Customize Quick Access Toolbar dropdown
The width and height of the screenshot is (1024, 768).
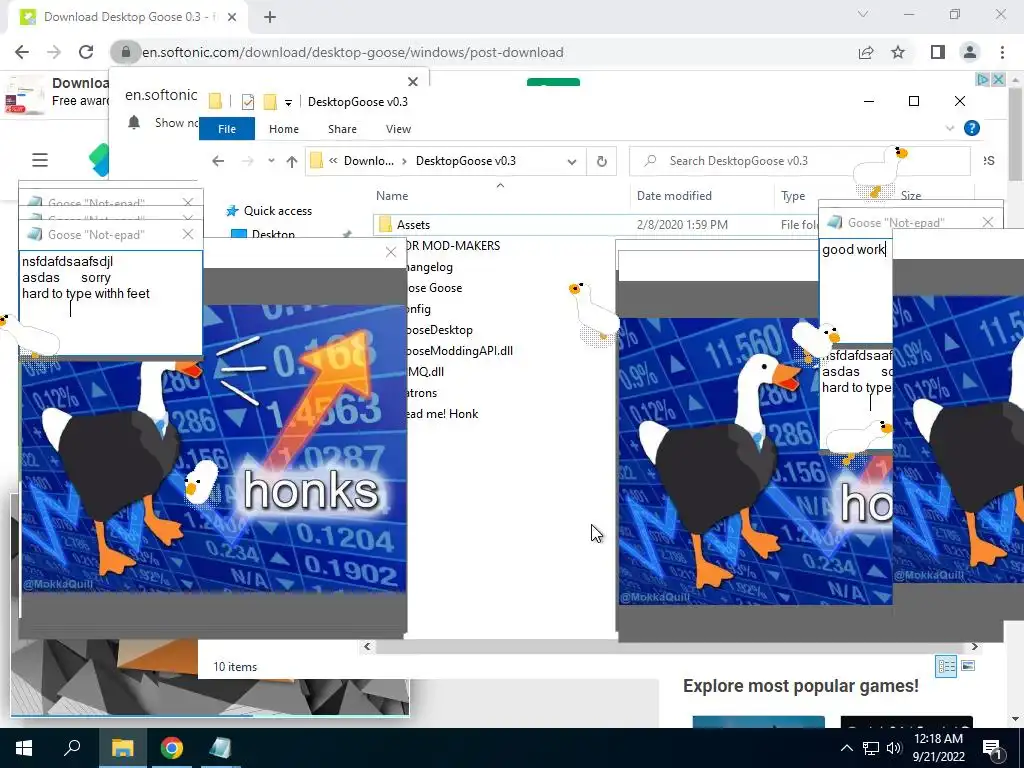tap(288, 103)
